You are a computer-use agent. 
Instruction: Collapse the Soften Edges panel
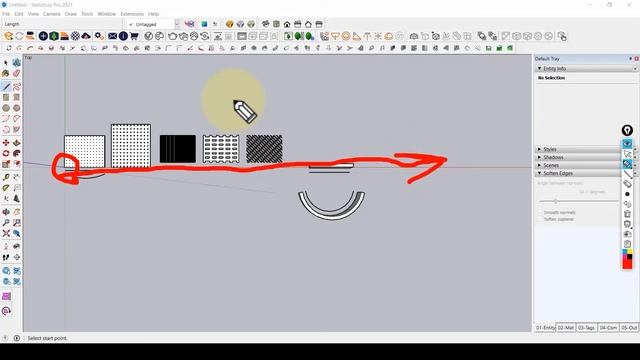540,173
